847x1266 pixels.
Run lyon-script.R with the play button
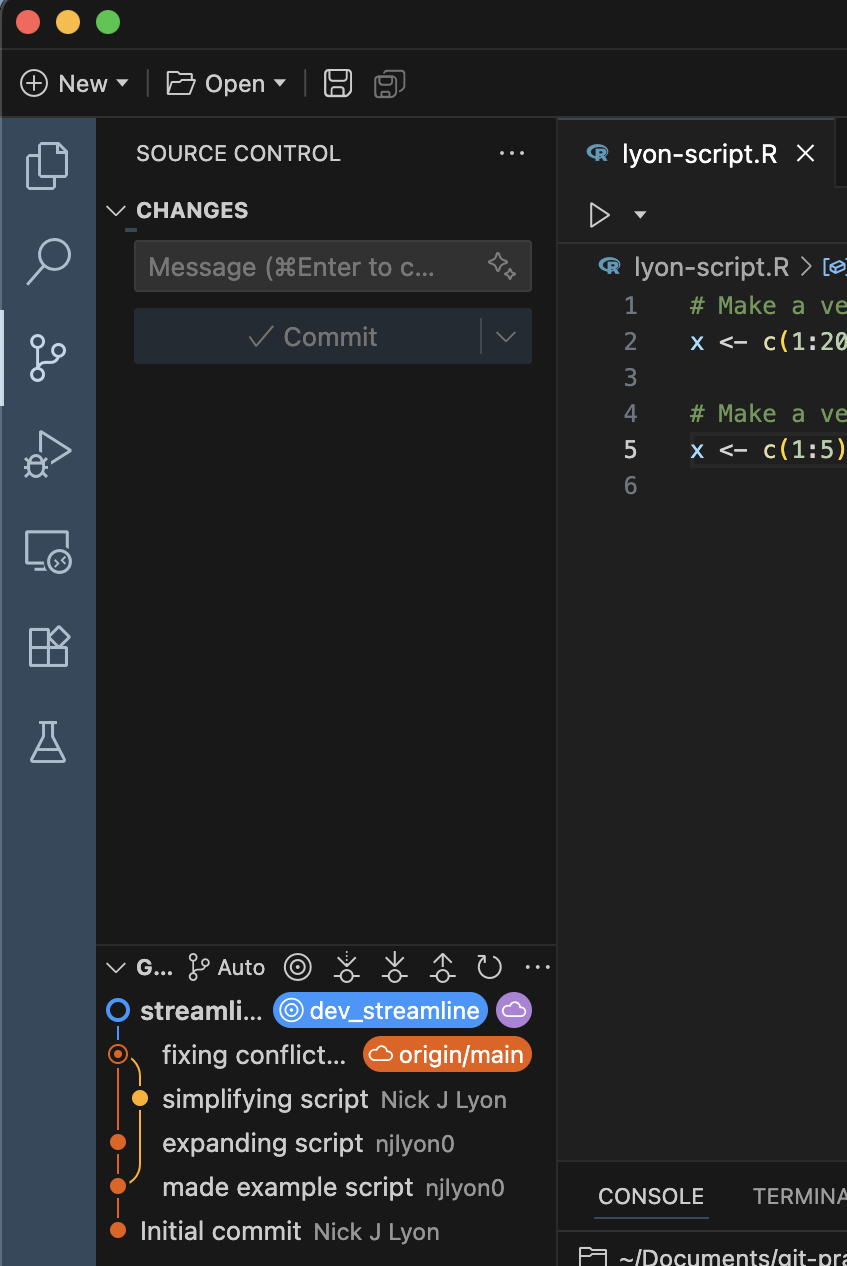[x=599, y=214]
